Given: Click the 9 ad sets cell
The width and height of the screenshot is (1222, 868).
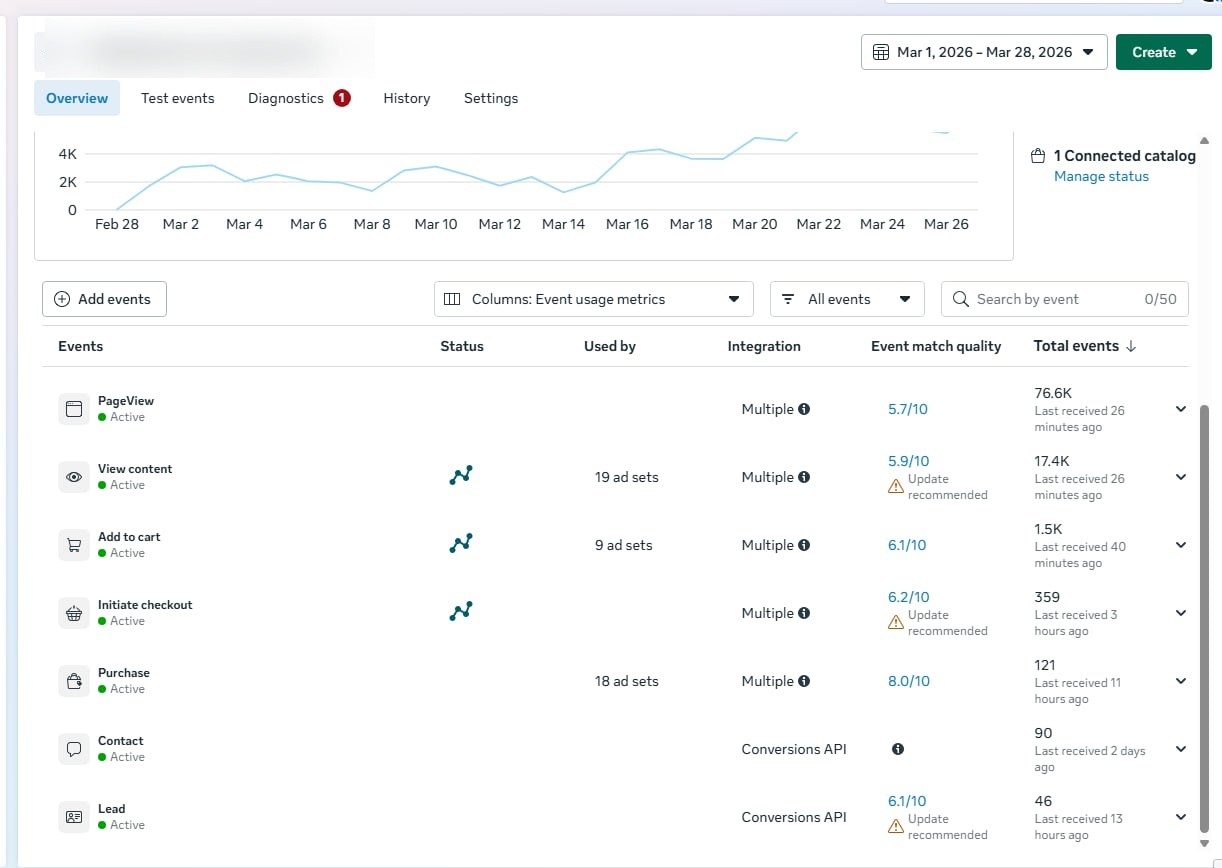Looking at the screenshot, I should point(623,545).
